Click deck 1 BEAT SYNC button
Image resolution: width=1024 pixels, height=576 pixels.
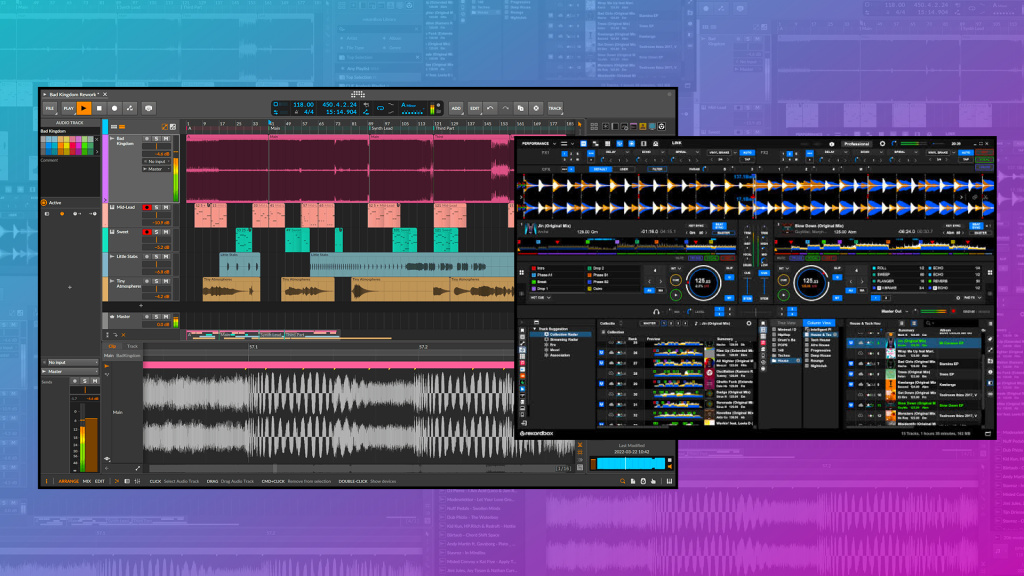coord(719,226)
